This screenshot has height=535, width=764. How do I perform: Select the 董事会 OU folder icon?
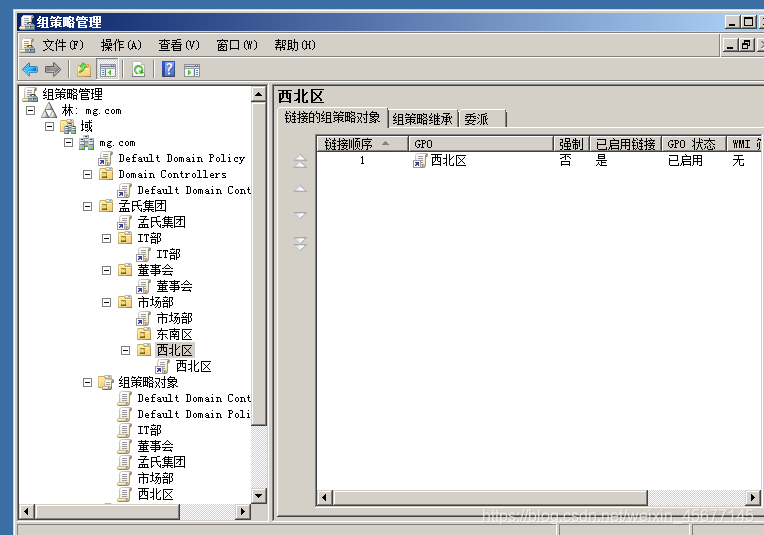(x=125, y=270)
